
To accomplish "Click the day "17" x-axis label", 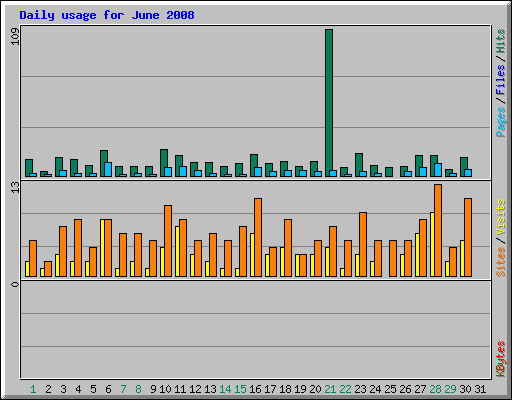I will click(x=270, y=389).
